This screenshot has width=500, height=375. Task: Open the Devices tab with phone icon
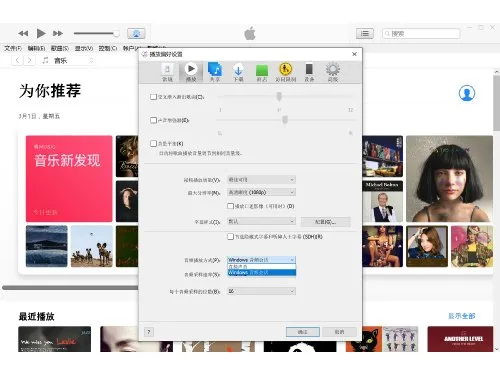[x=309, y=72]
